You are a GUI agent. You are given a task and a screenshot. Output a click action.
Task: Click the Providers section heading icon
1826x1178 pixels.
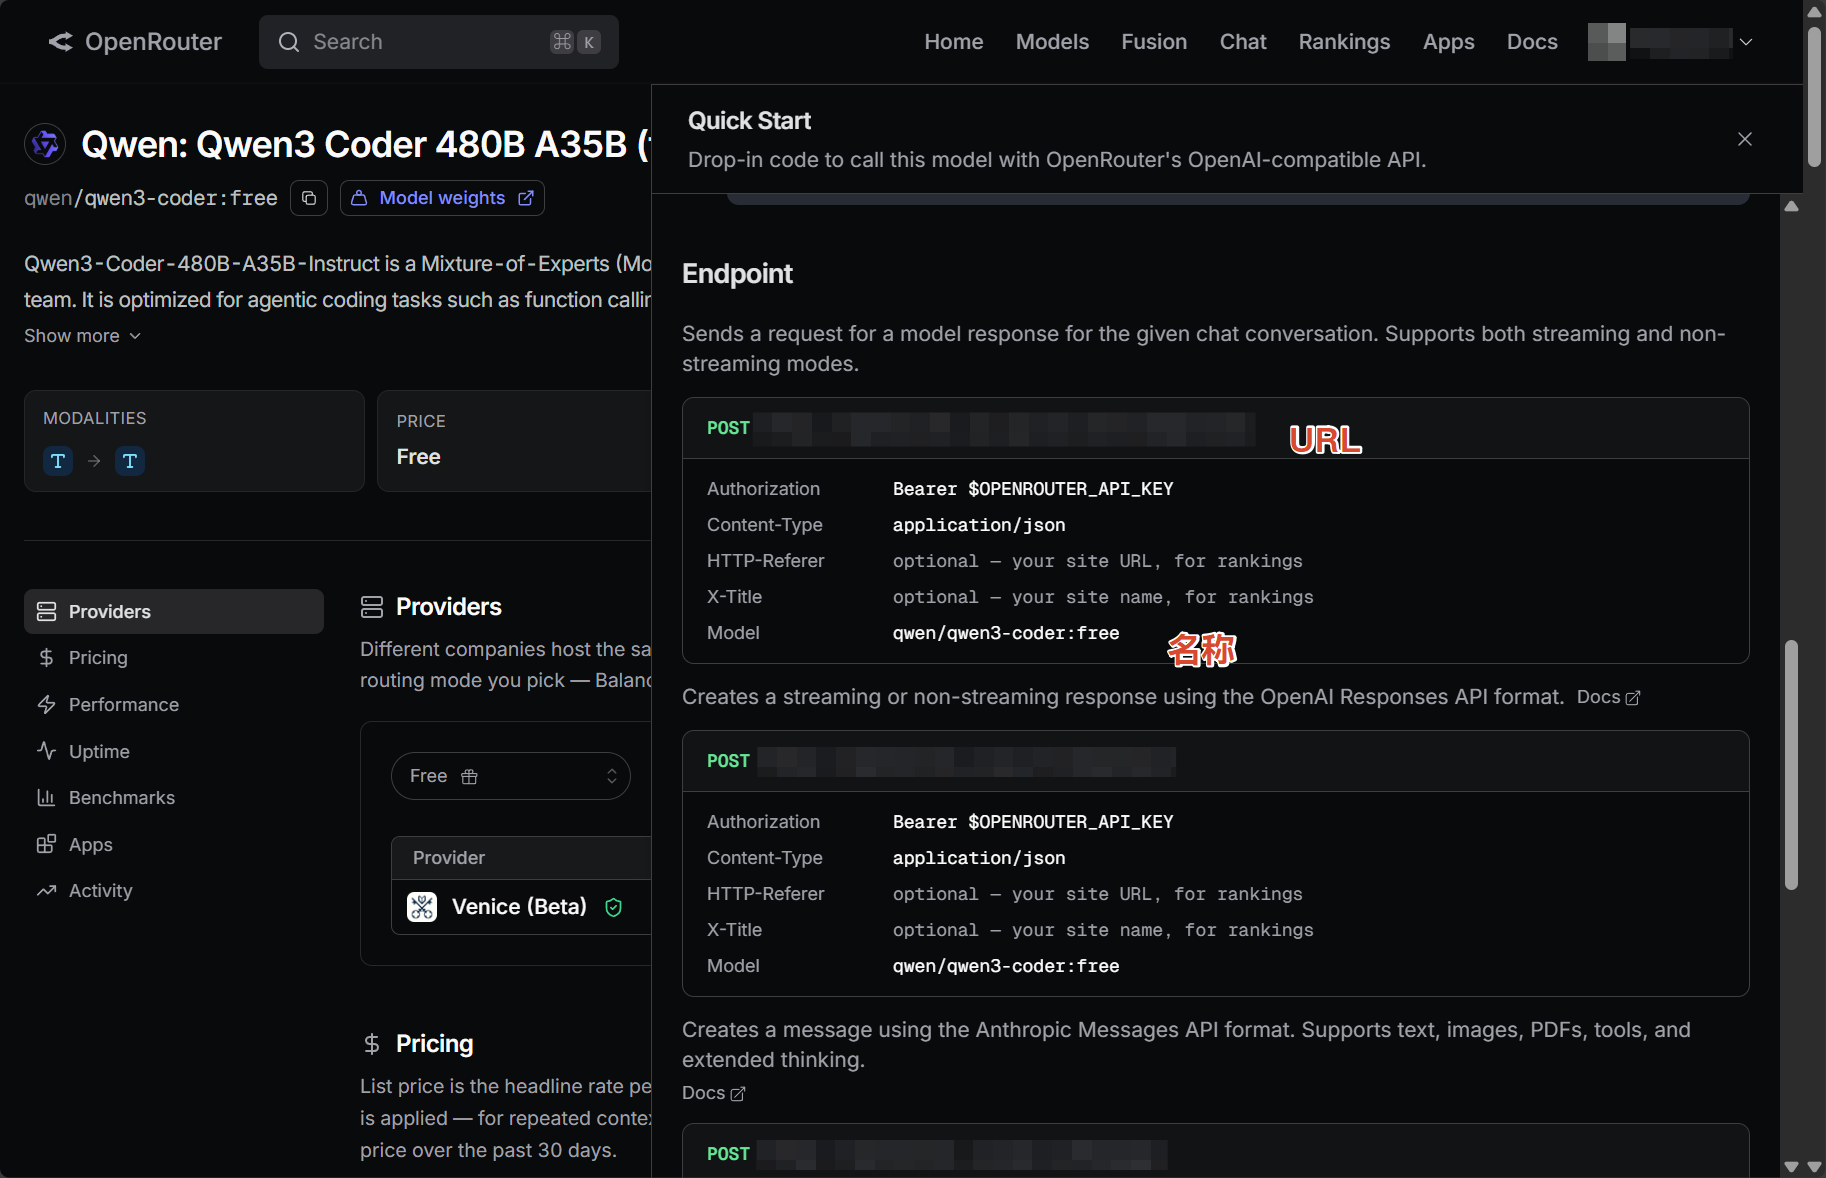tap(372, 607)
